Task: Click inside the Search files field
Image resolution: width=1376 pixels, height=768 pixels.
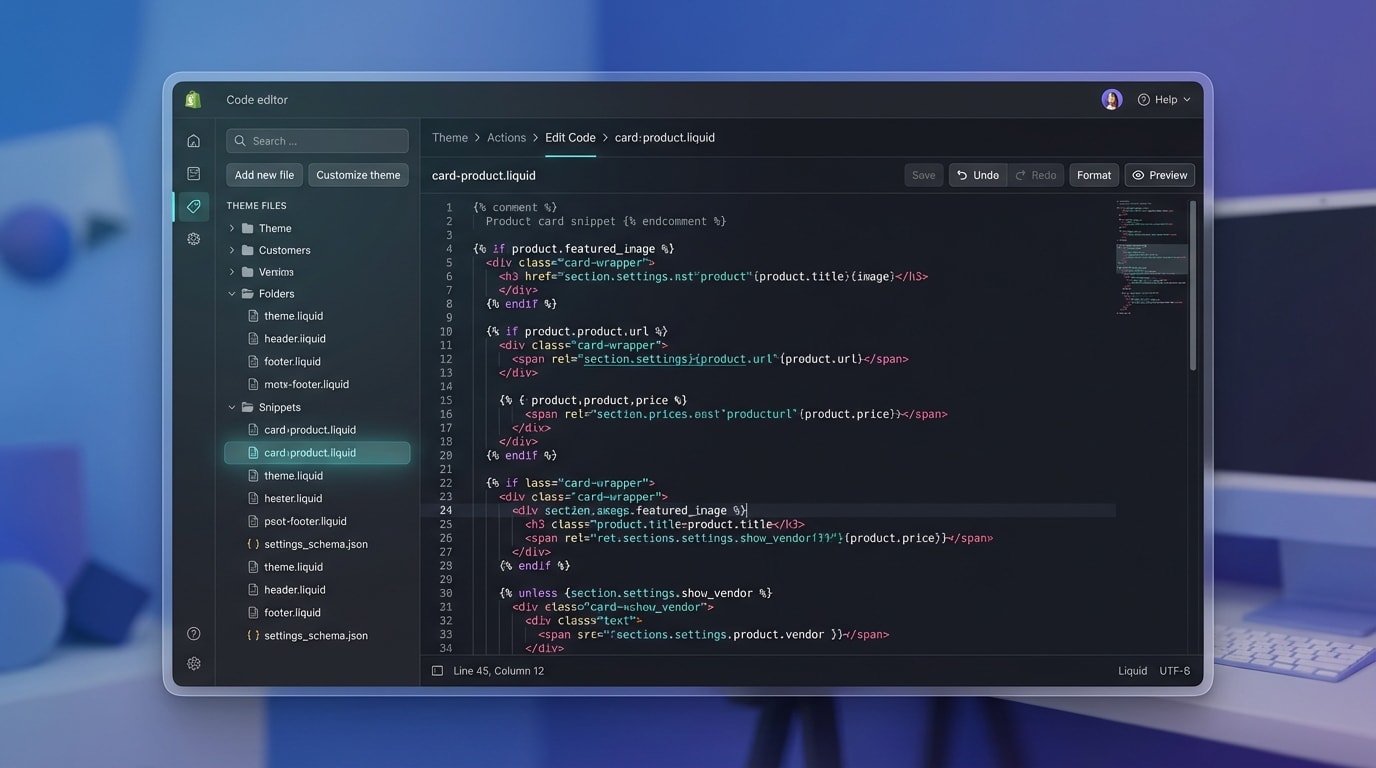Action: [317, 140]
